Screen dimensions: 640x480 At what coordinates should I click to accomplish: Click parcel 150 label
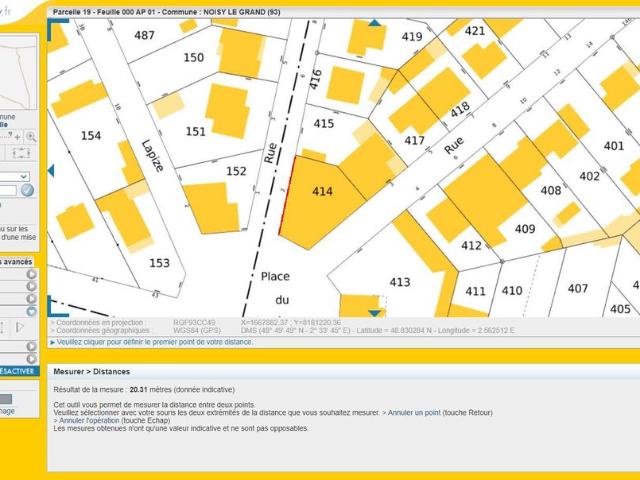point(193,58)
